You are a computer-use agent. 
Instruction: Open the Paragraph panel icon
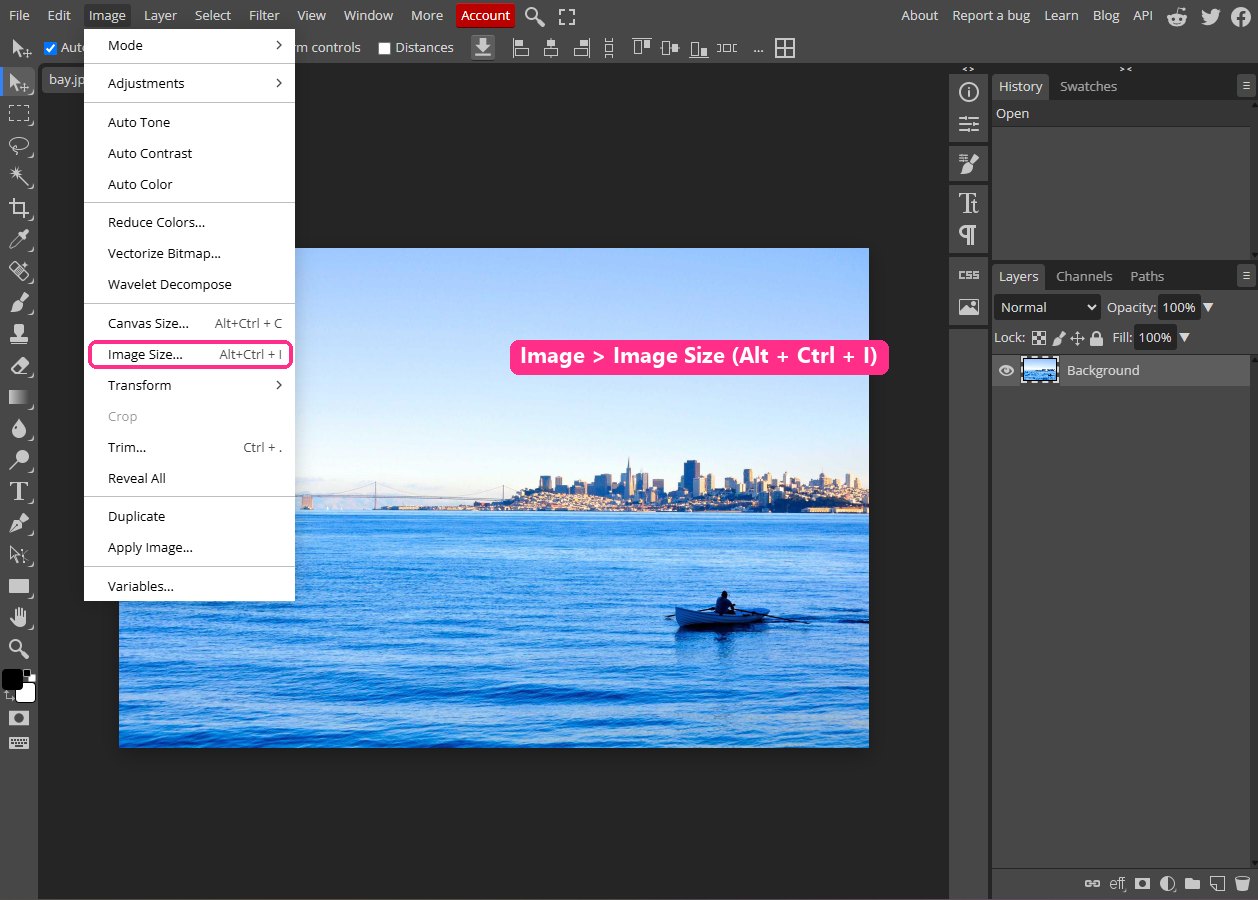click(x=968, y=235)
